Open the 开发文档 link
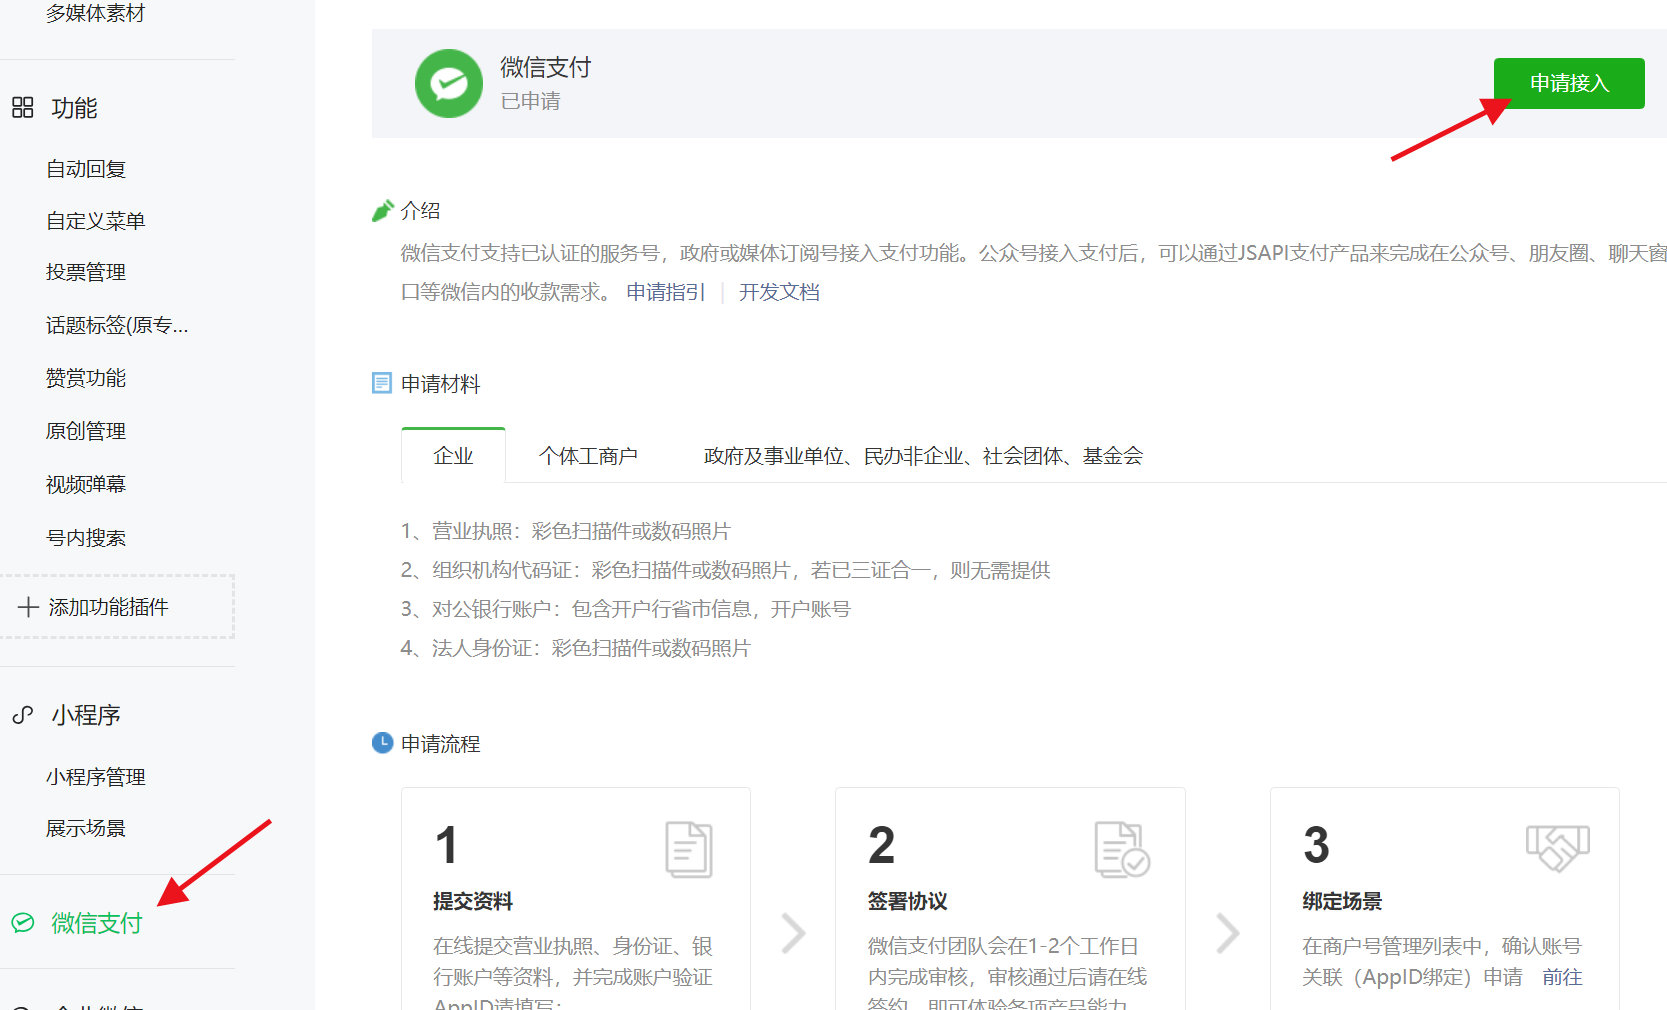1667x1010 pixels. point(779,292)
